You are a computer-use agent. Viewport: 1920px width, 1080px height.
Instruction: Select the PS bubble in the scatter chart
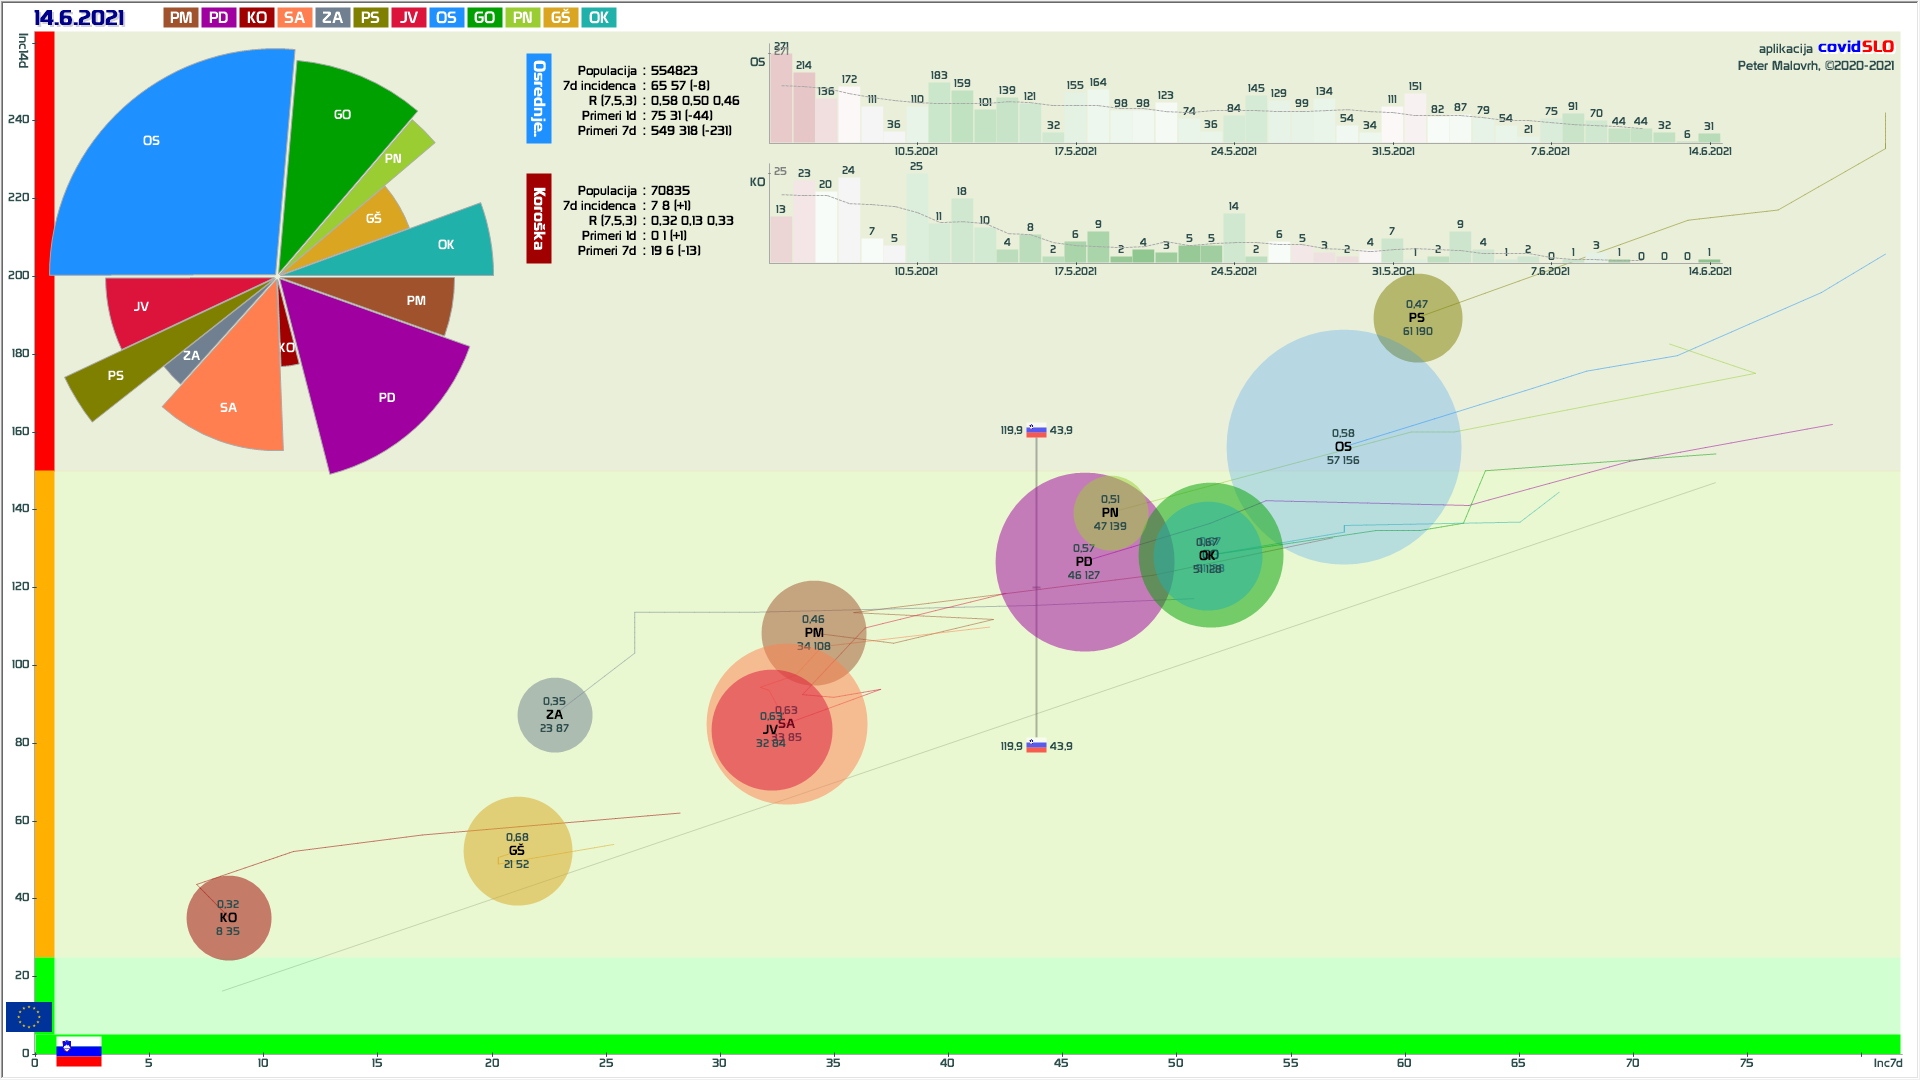[x=1417, y=318]
